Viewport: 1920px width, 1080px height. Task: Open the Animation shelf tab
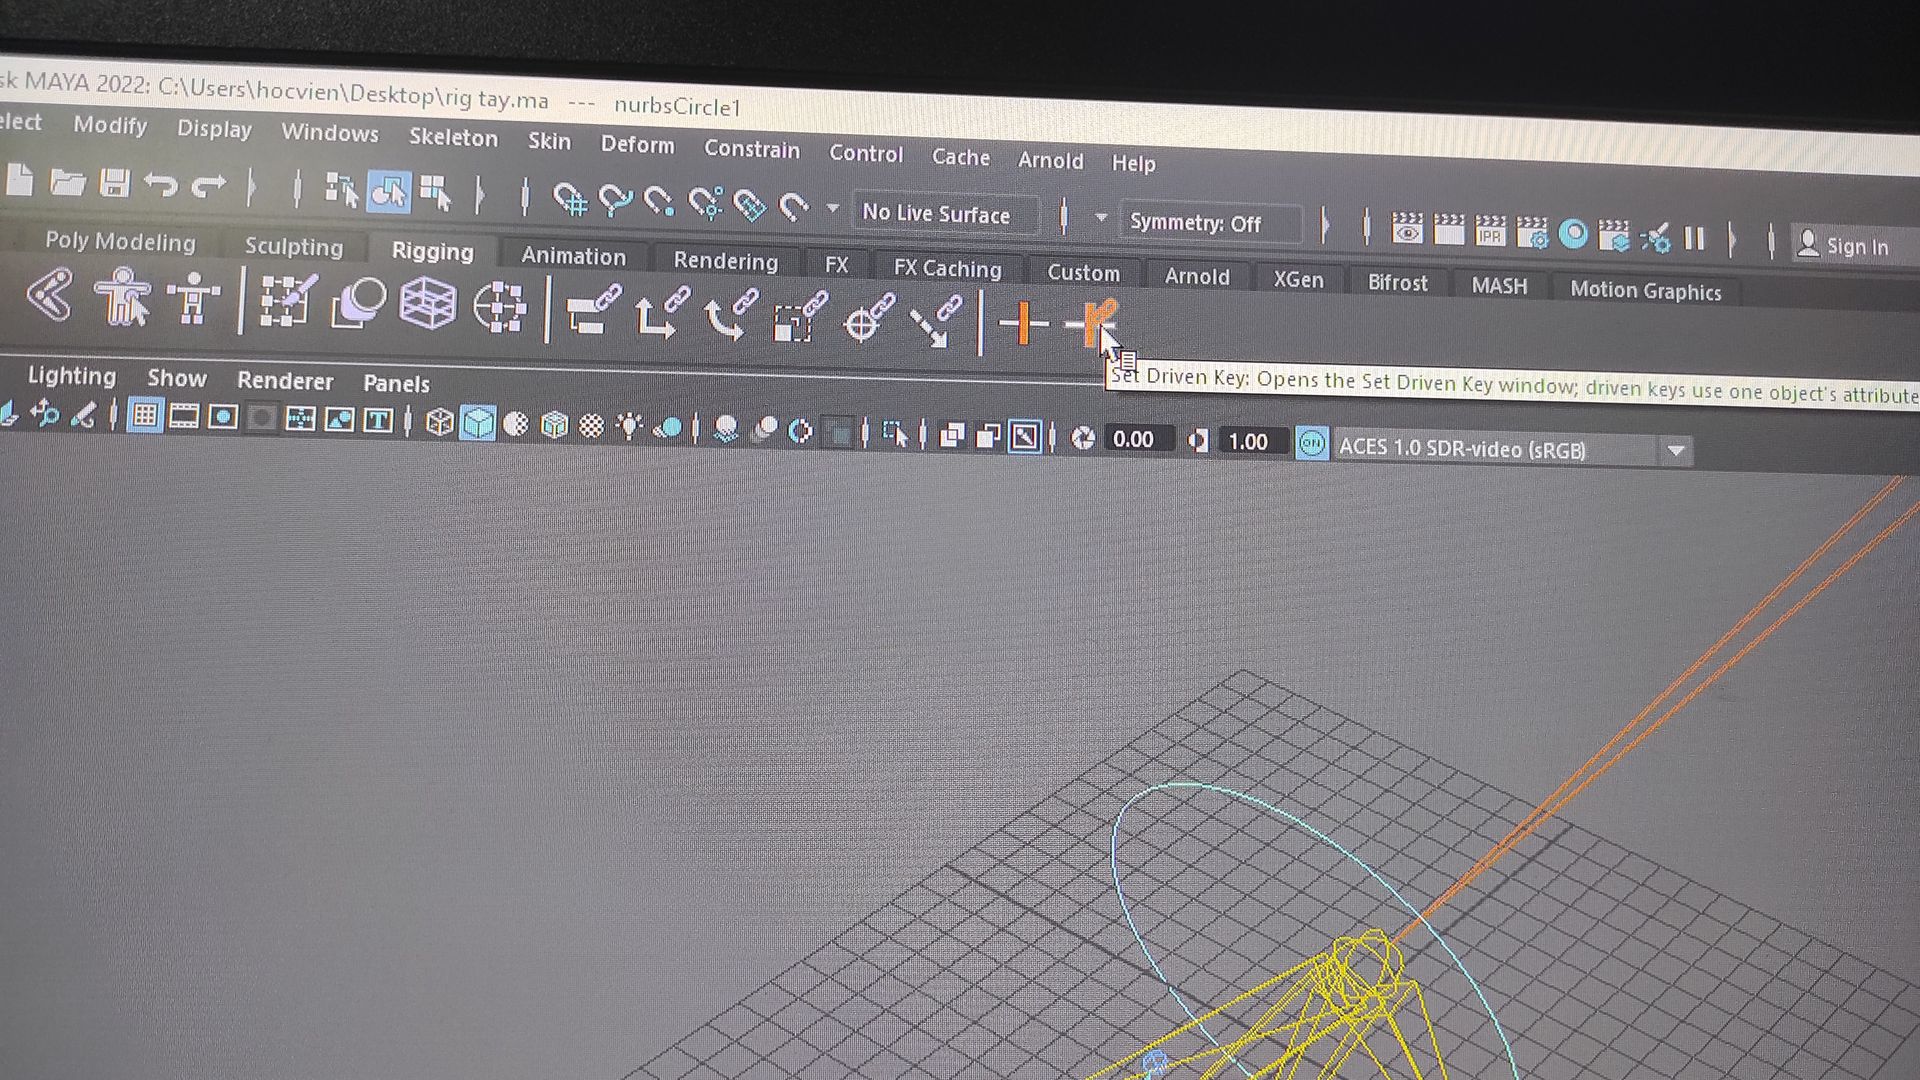[x=573, y=256]
